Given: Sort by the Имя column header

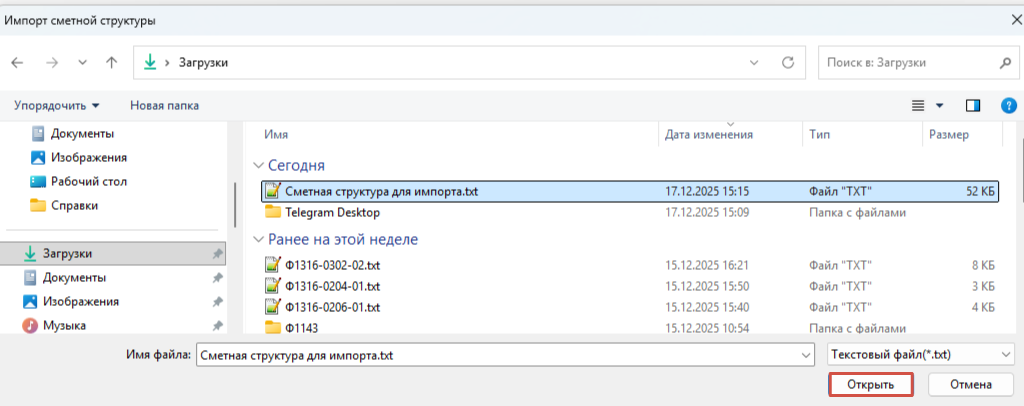Looking at the screenshot, I should (276, 134).
